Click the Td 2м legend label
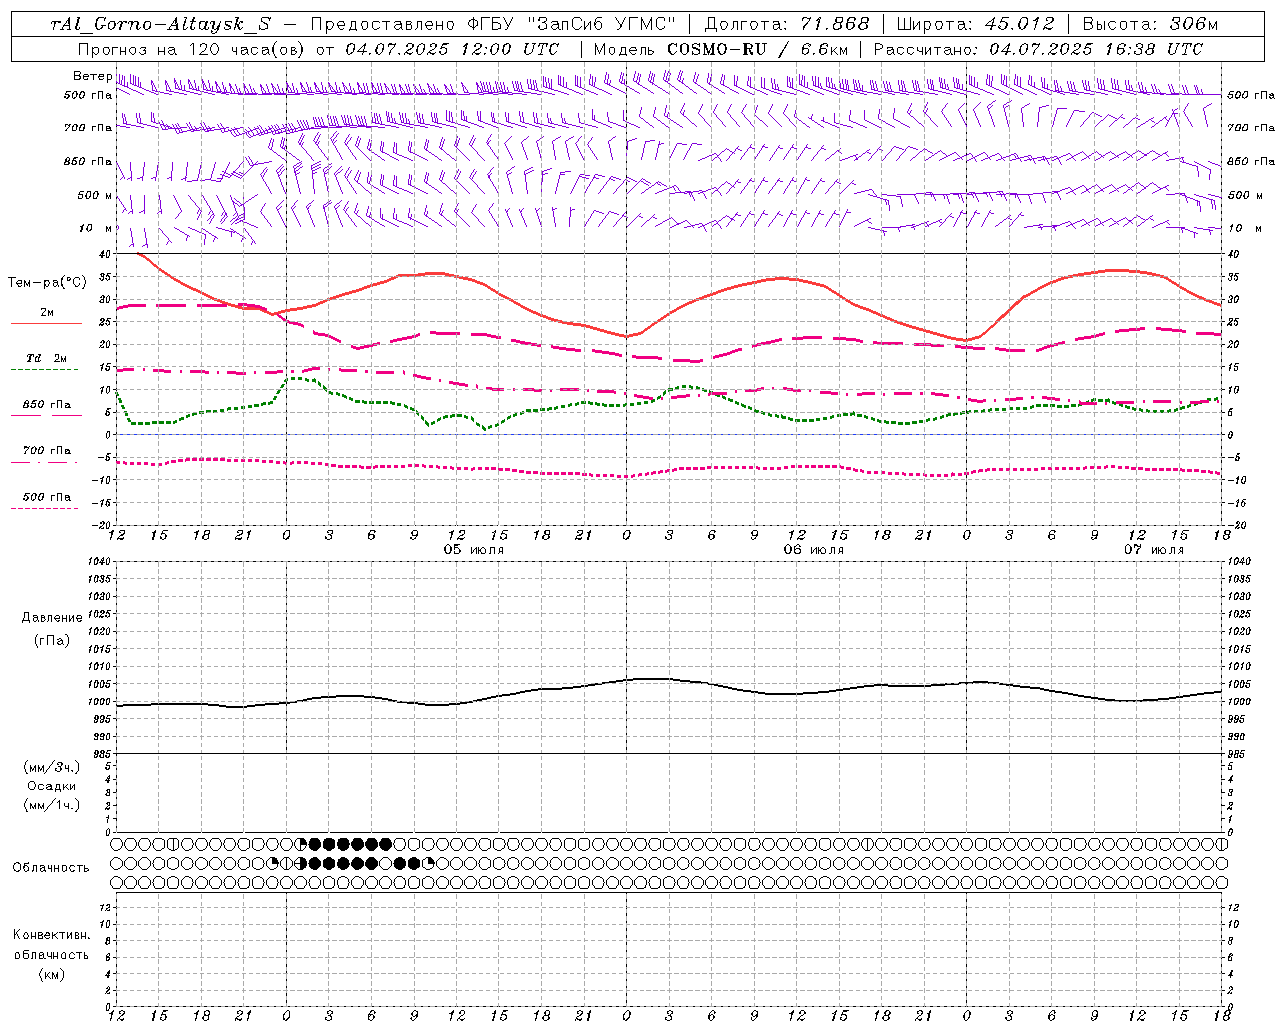The width and height of the screenshot is (1280, 1024). point(47,358)
